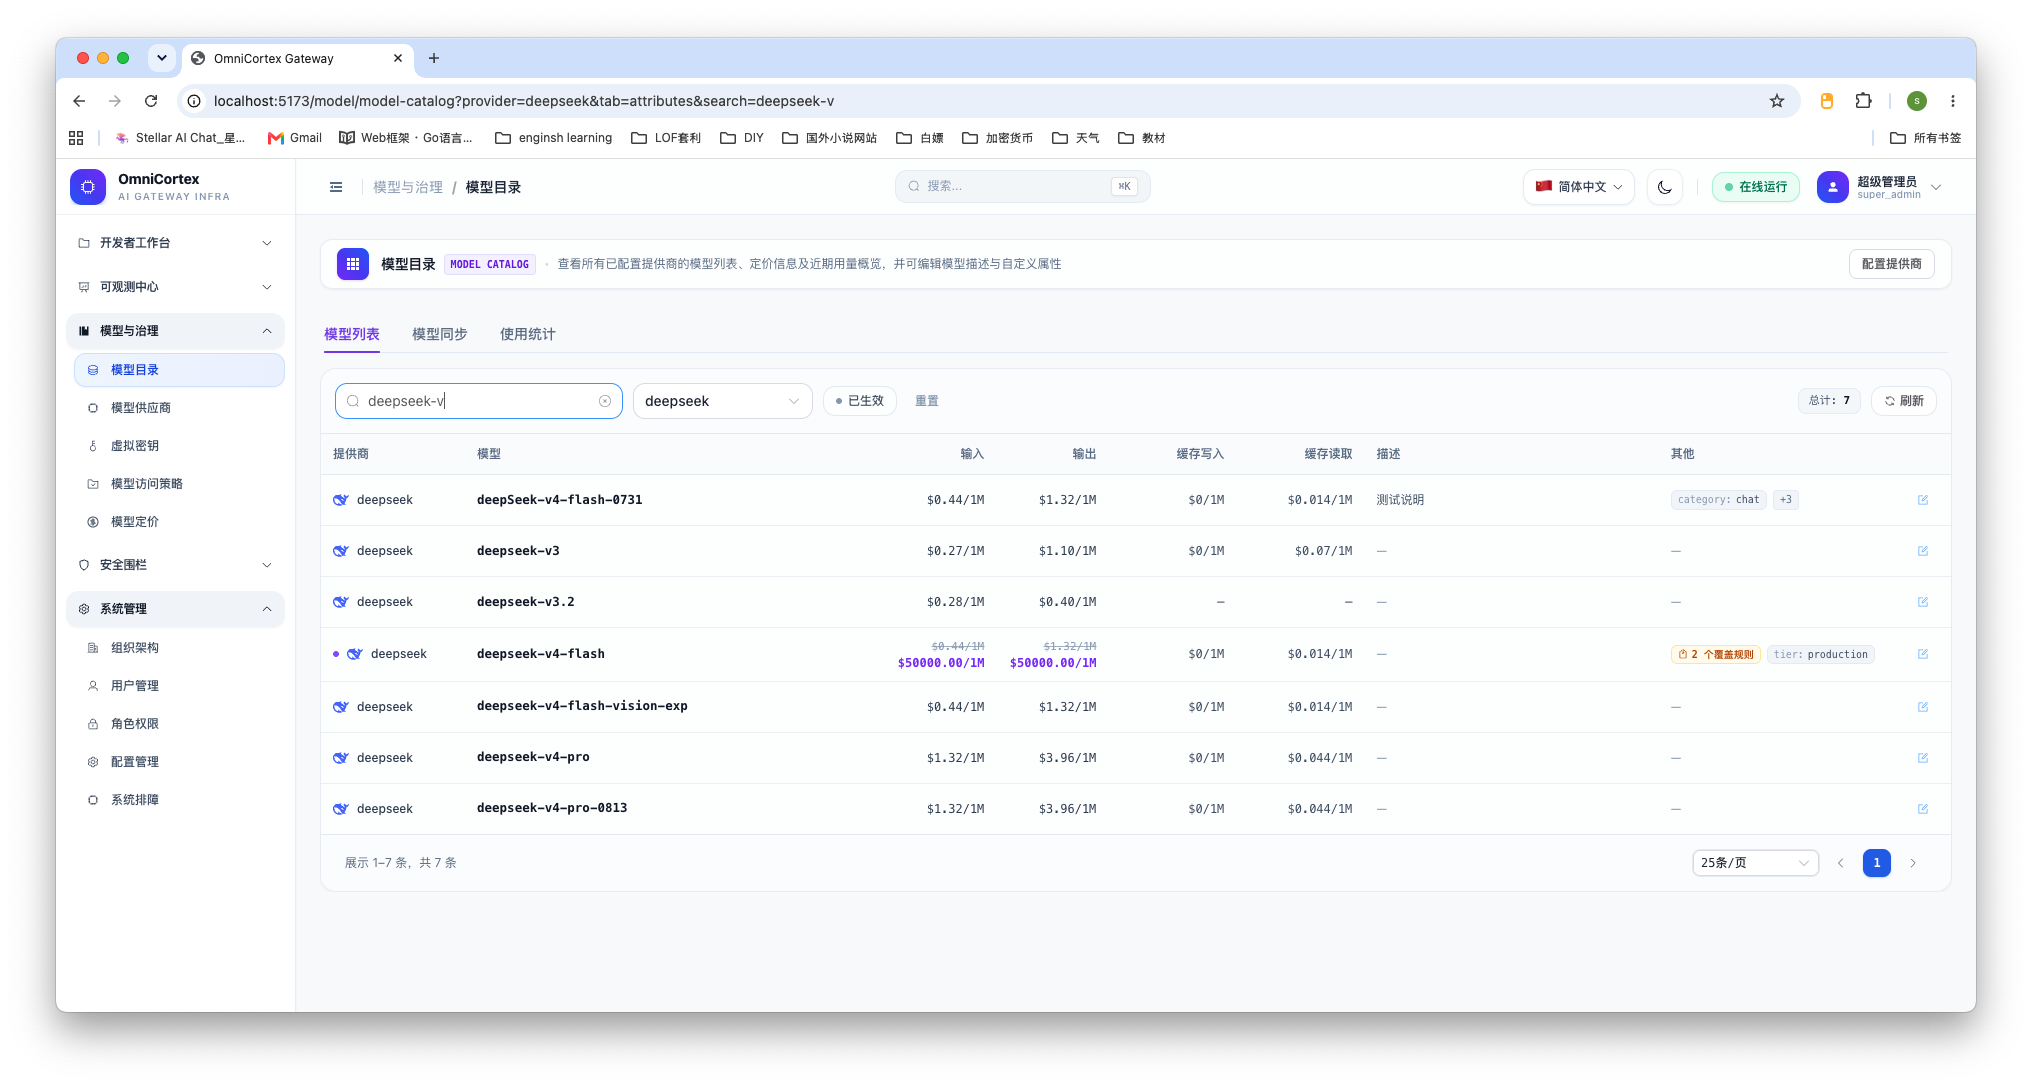Edit the deepseek-v4-flash-vision-exp row

pyautogui.click(x=1923, y=707)
